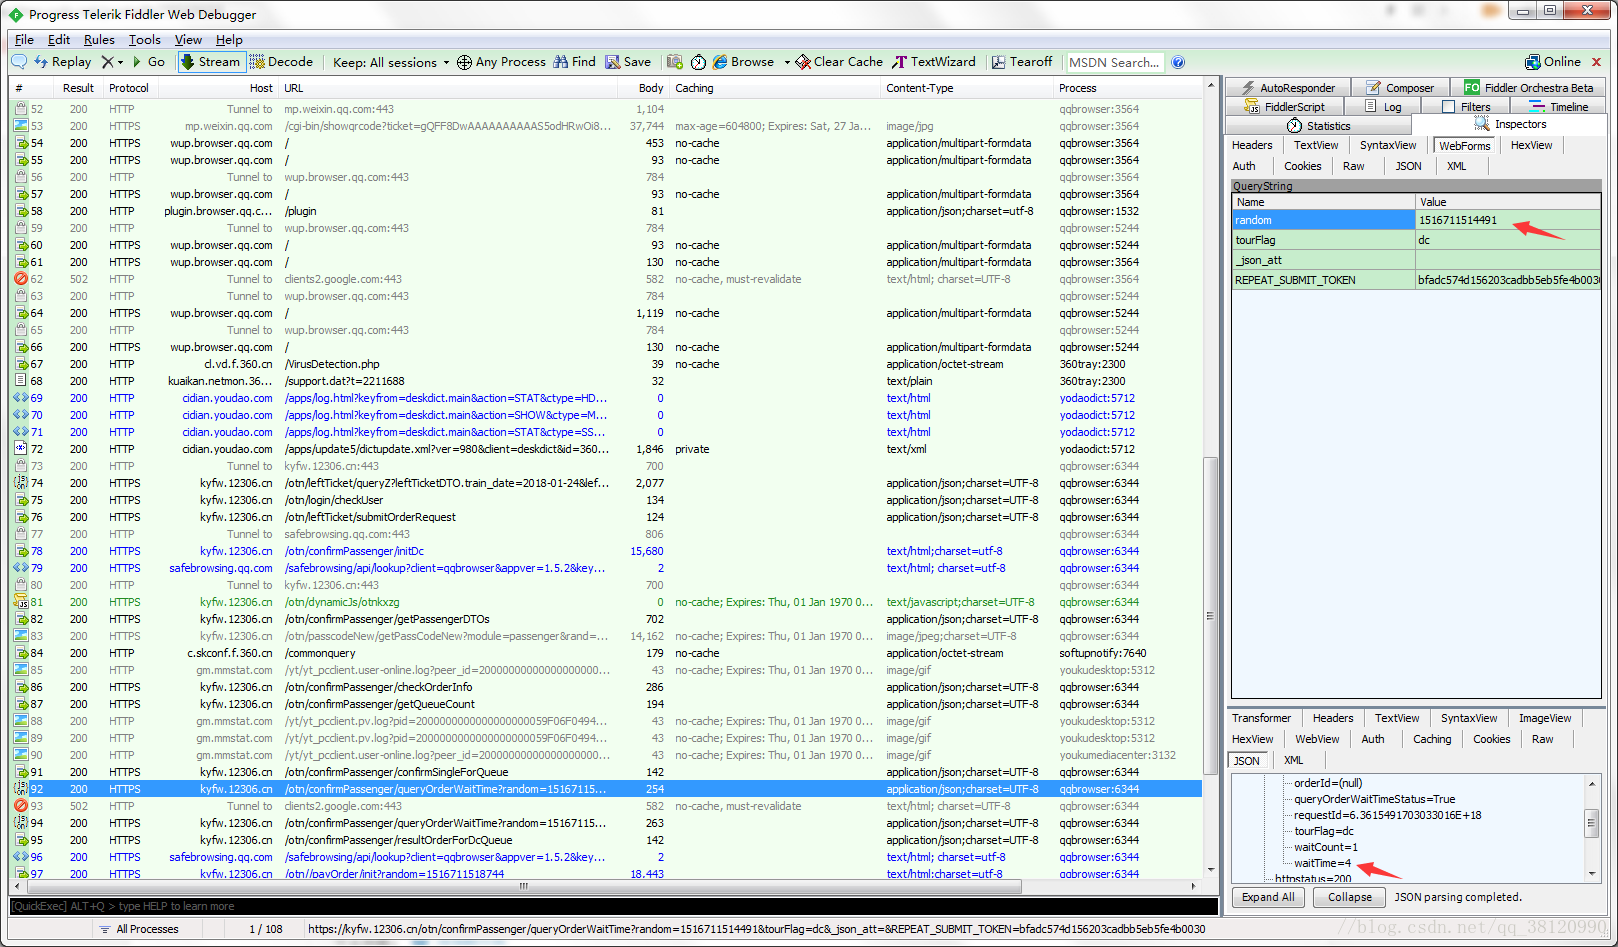Select session 67 VirusDetection.php
The height and width of the screenshot is (947, 1618).
606,364
